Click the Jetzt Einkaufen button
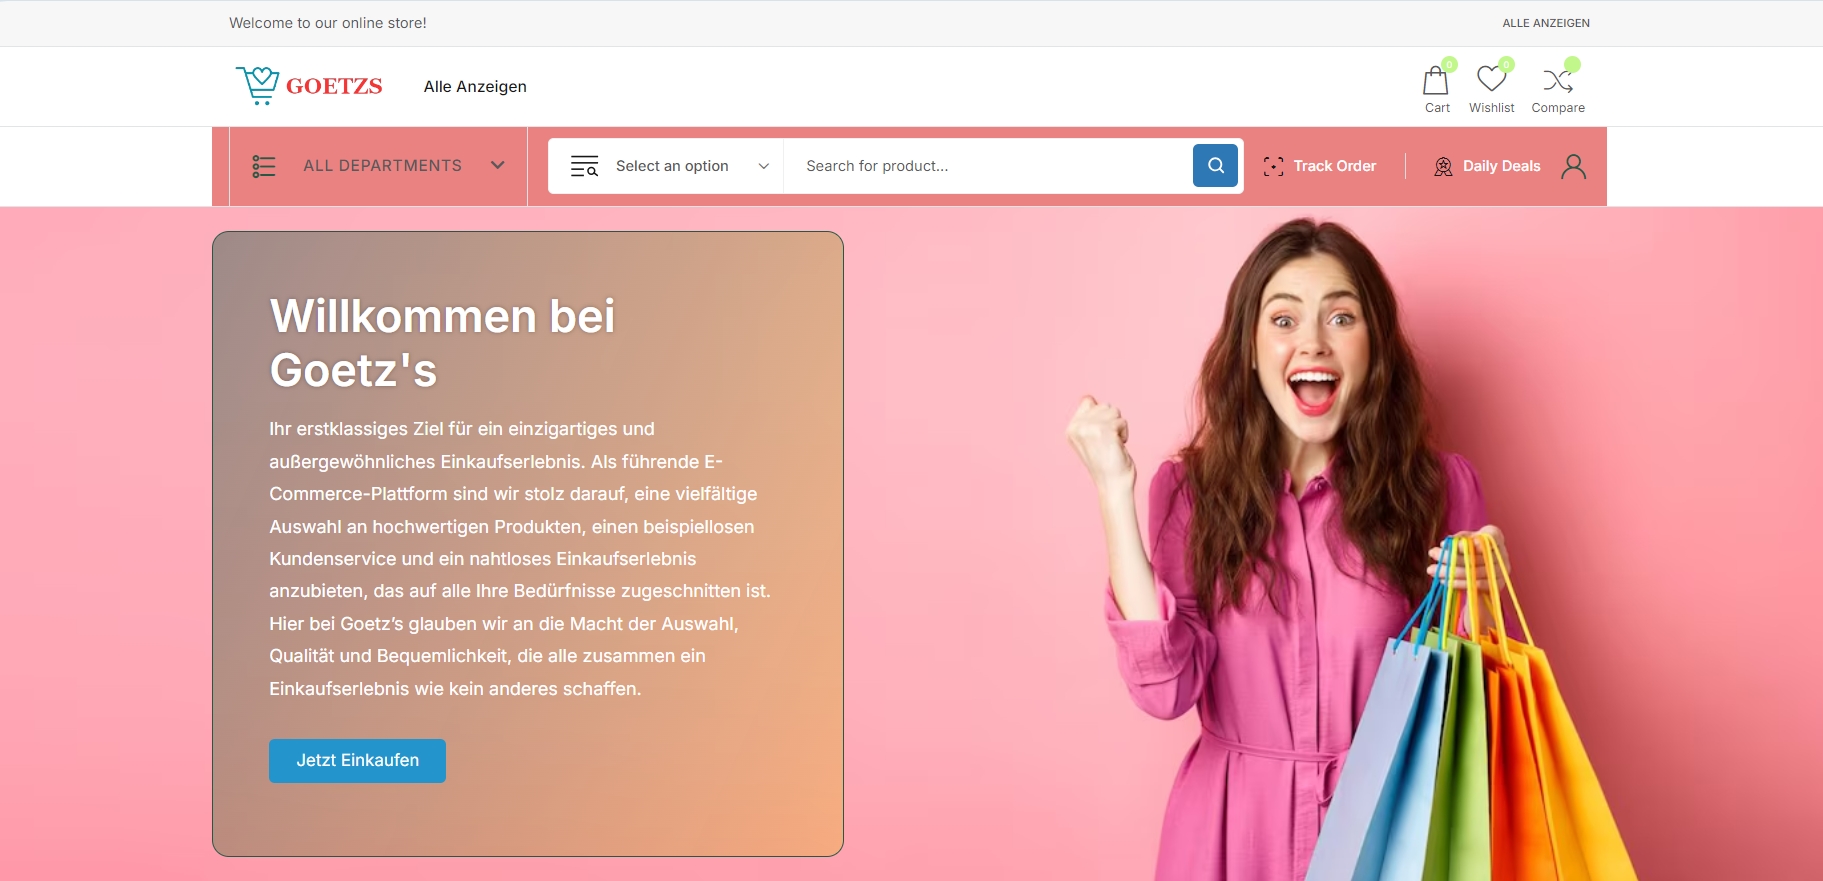1823x881 pixels. pyautogui.click(x=357, y=760)
